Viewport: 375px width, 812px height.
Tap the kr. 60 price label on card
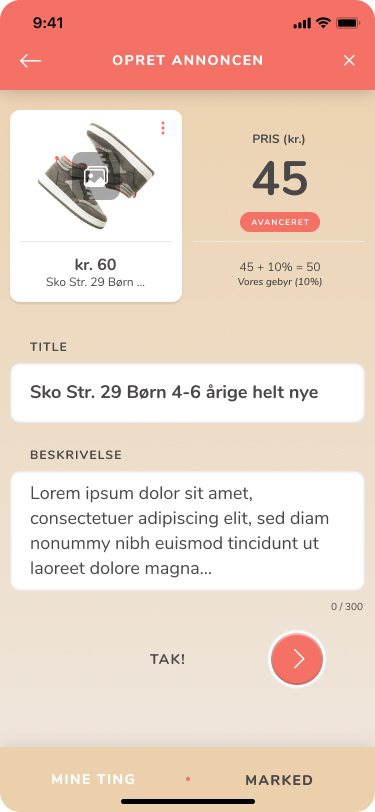pos(96,265)
